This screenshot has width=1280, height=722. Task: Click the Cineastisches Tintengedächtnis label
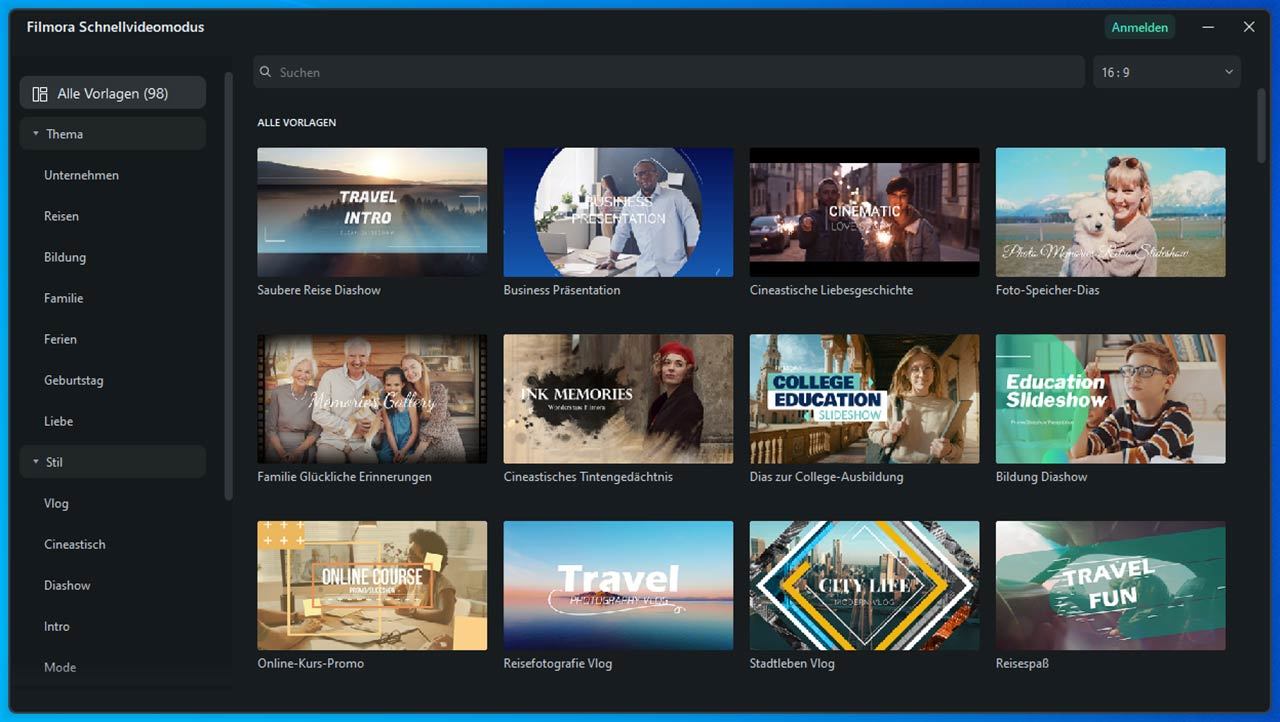(588, 477)
